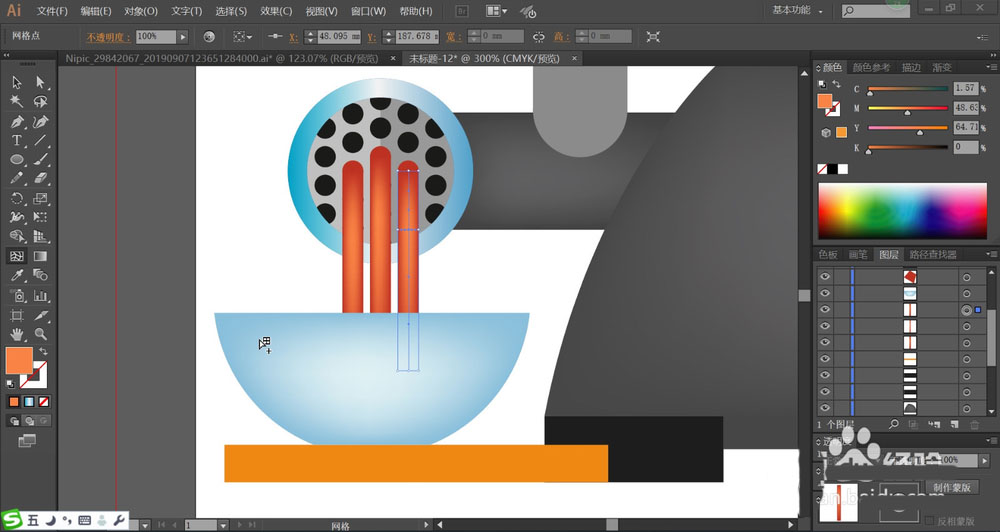This screenshot has height=532, width=1000.
Task: Pick a color from the spectrum bar
Action: point(902,211)
